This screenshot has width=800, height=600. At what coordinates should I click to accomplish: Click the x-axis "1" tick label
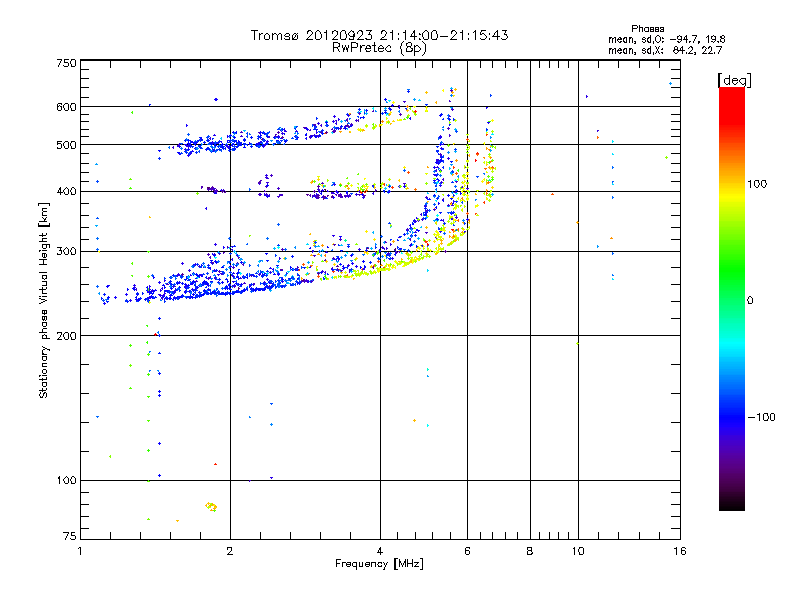(x=80, y=551)
